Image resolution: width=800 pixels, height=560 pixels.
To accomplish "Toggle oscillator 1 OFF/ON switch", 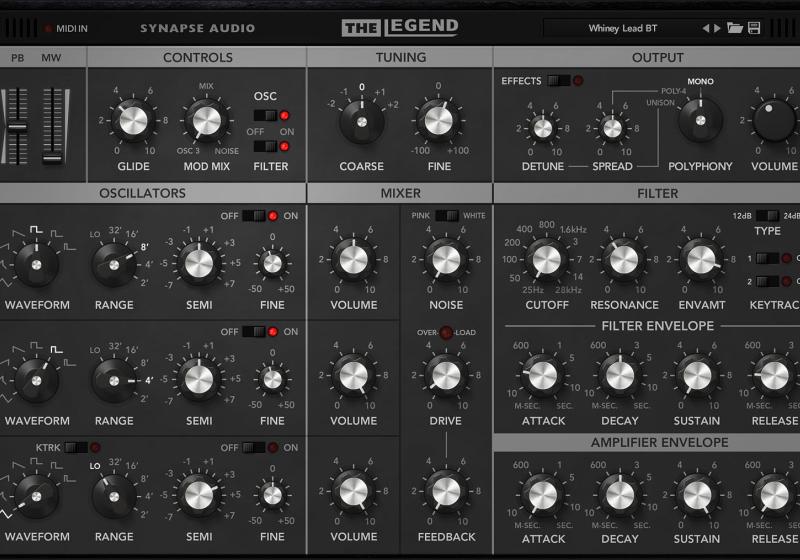I will (x=254, y=216).
